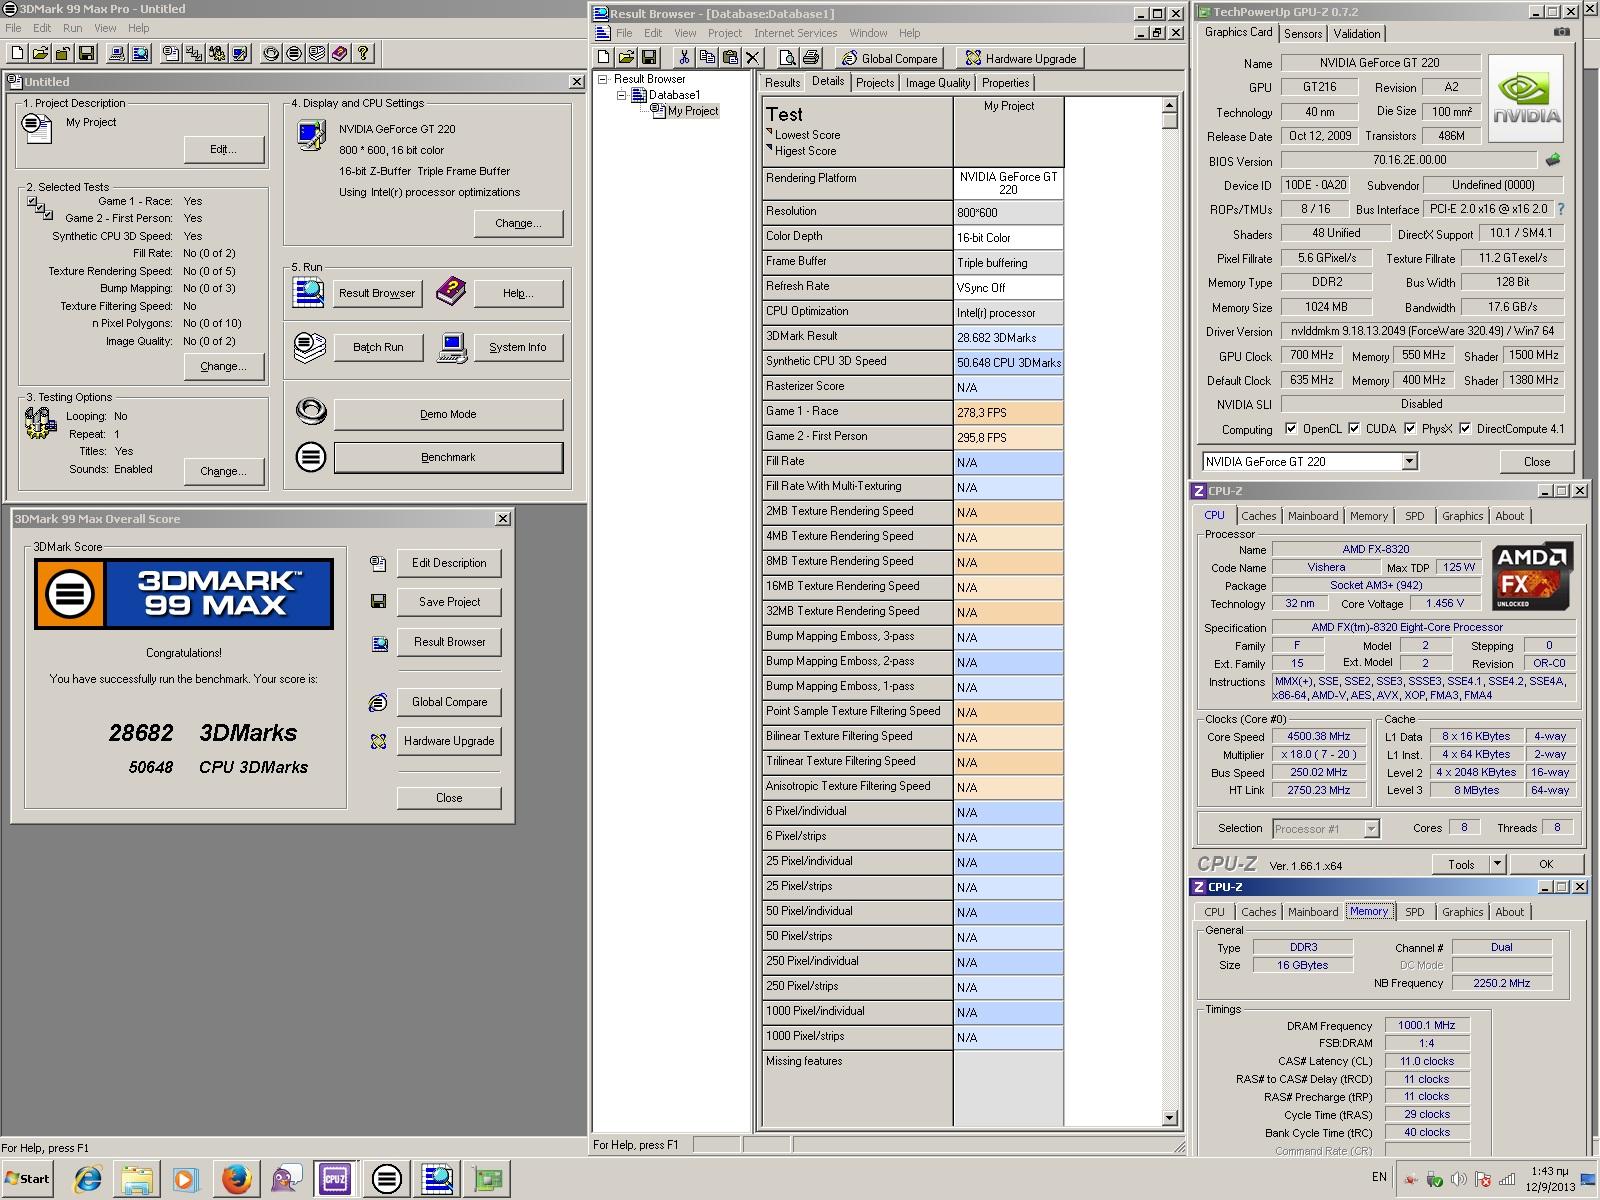Screen dimensions: 1600x1200
Task: Collapse Result Browser tree root node
Action: (x=603, y=79)
